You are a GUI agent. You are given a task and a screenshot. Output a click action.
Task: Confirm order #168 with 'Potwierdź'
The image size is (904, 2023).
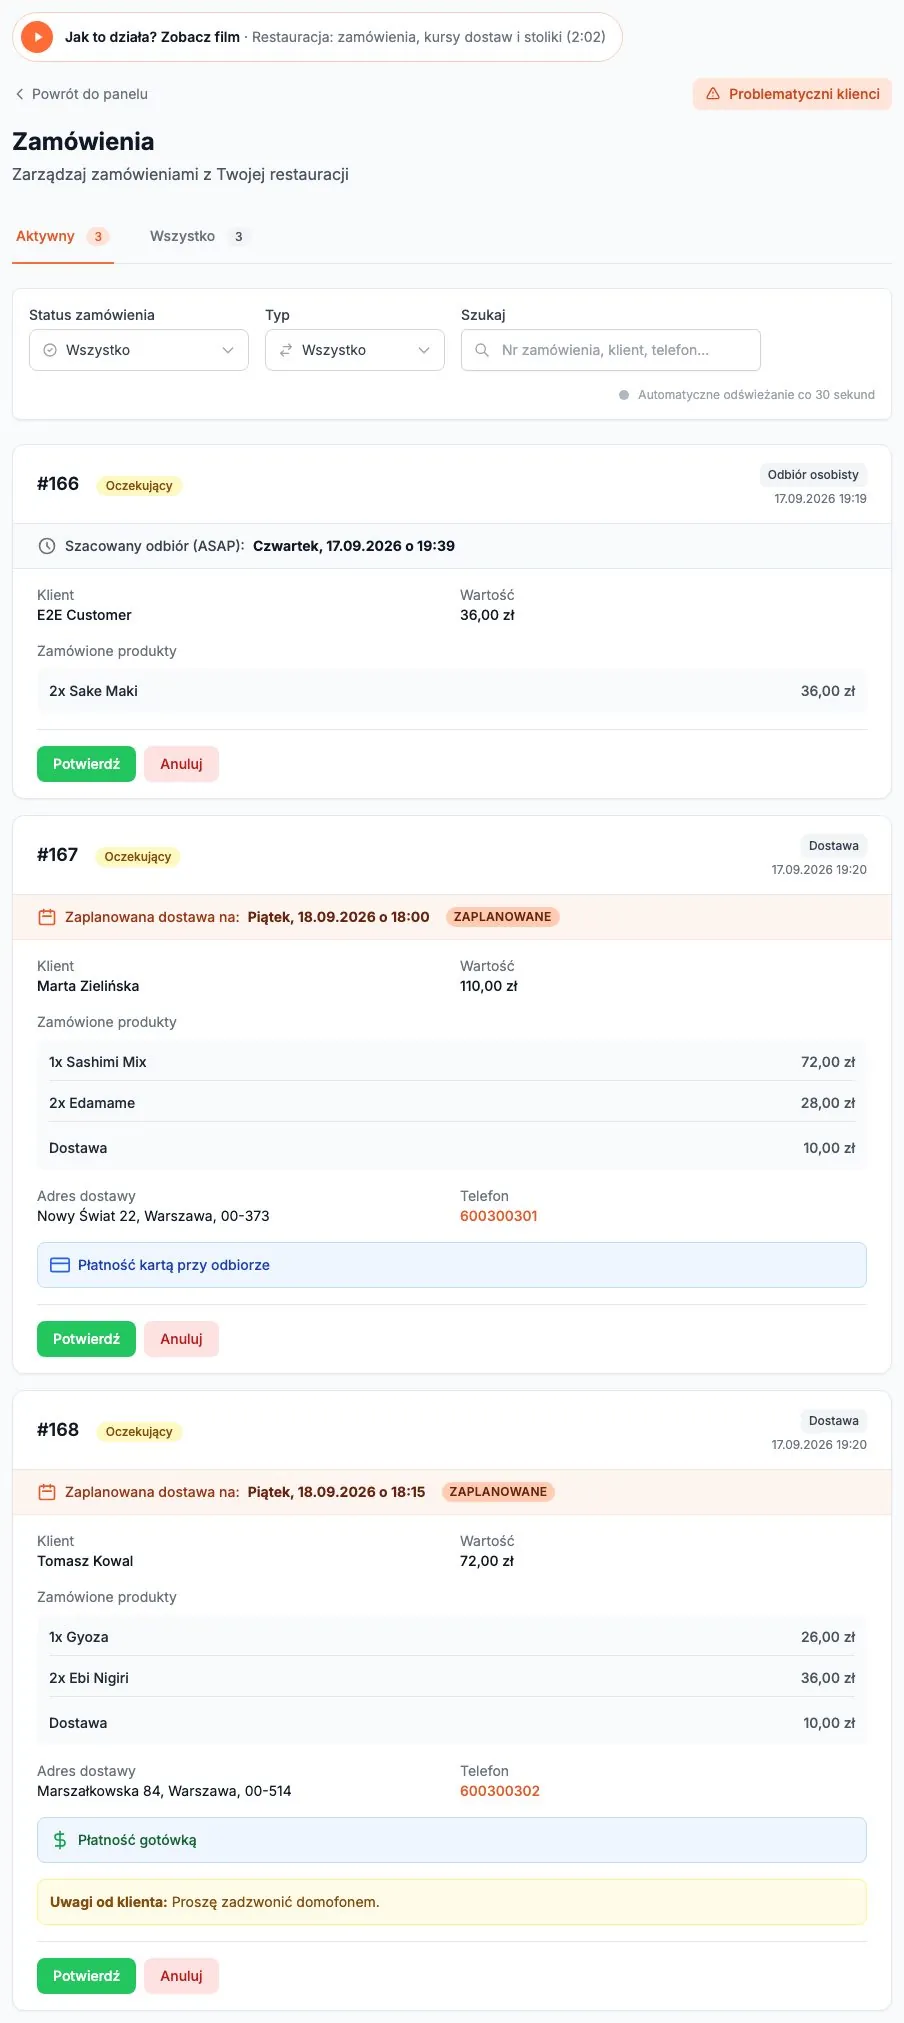[x=86, y=1976]
